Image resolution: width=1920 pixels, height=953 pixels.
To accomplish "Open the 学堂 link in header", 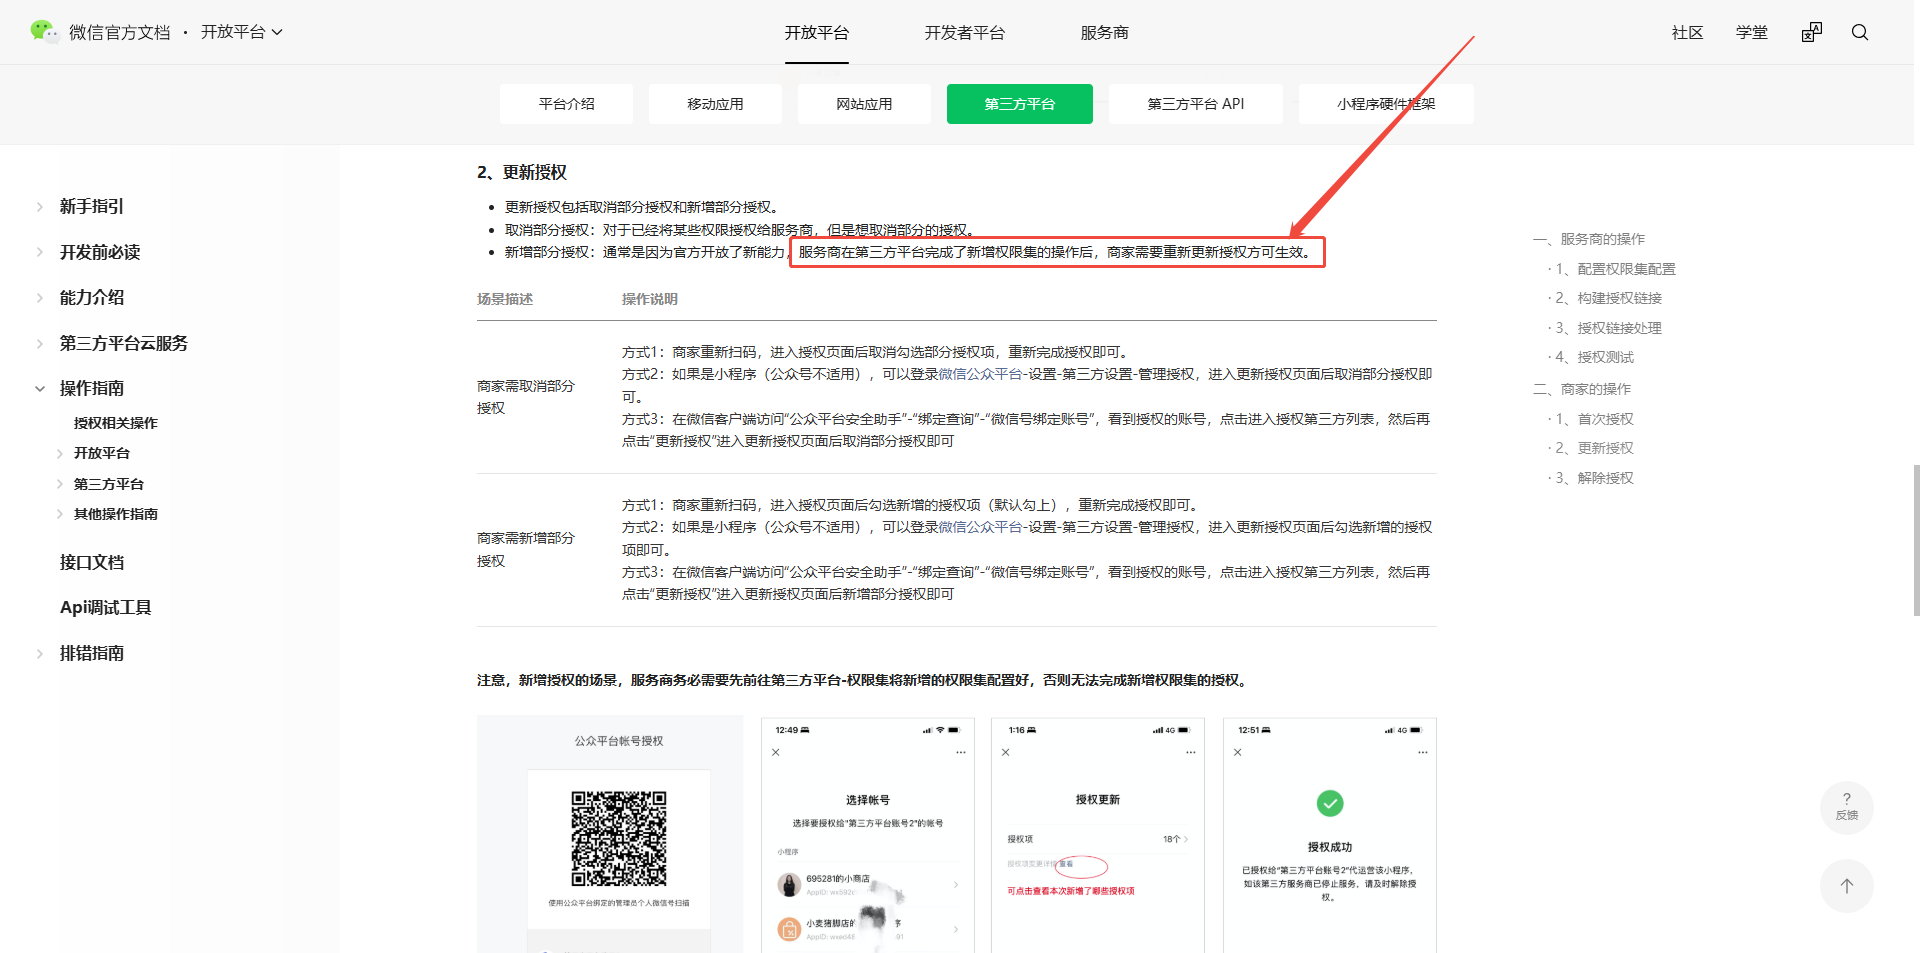I will coord(1752,33).
